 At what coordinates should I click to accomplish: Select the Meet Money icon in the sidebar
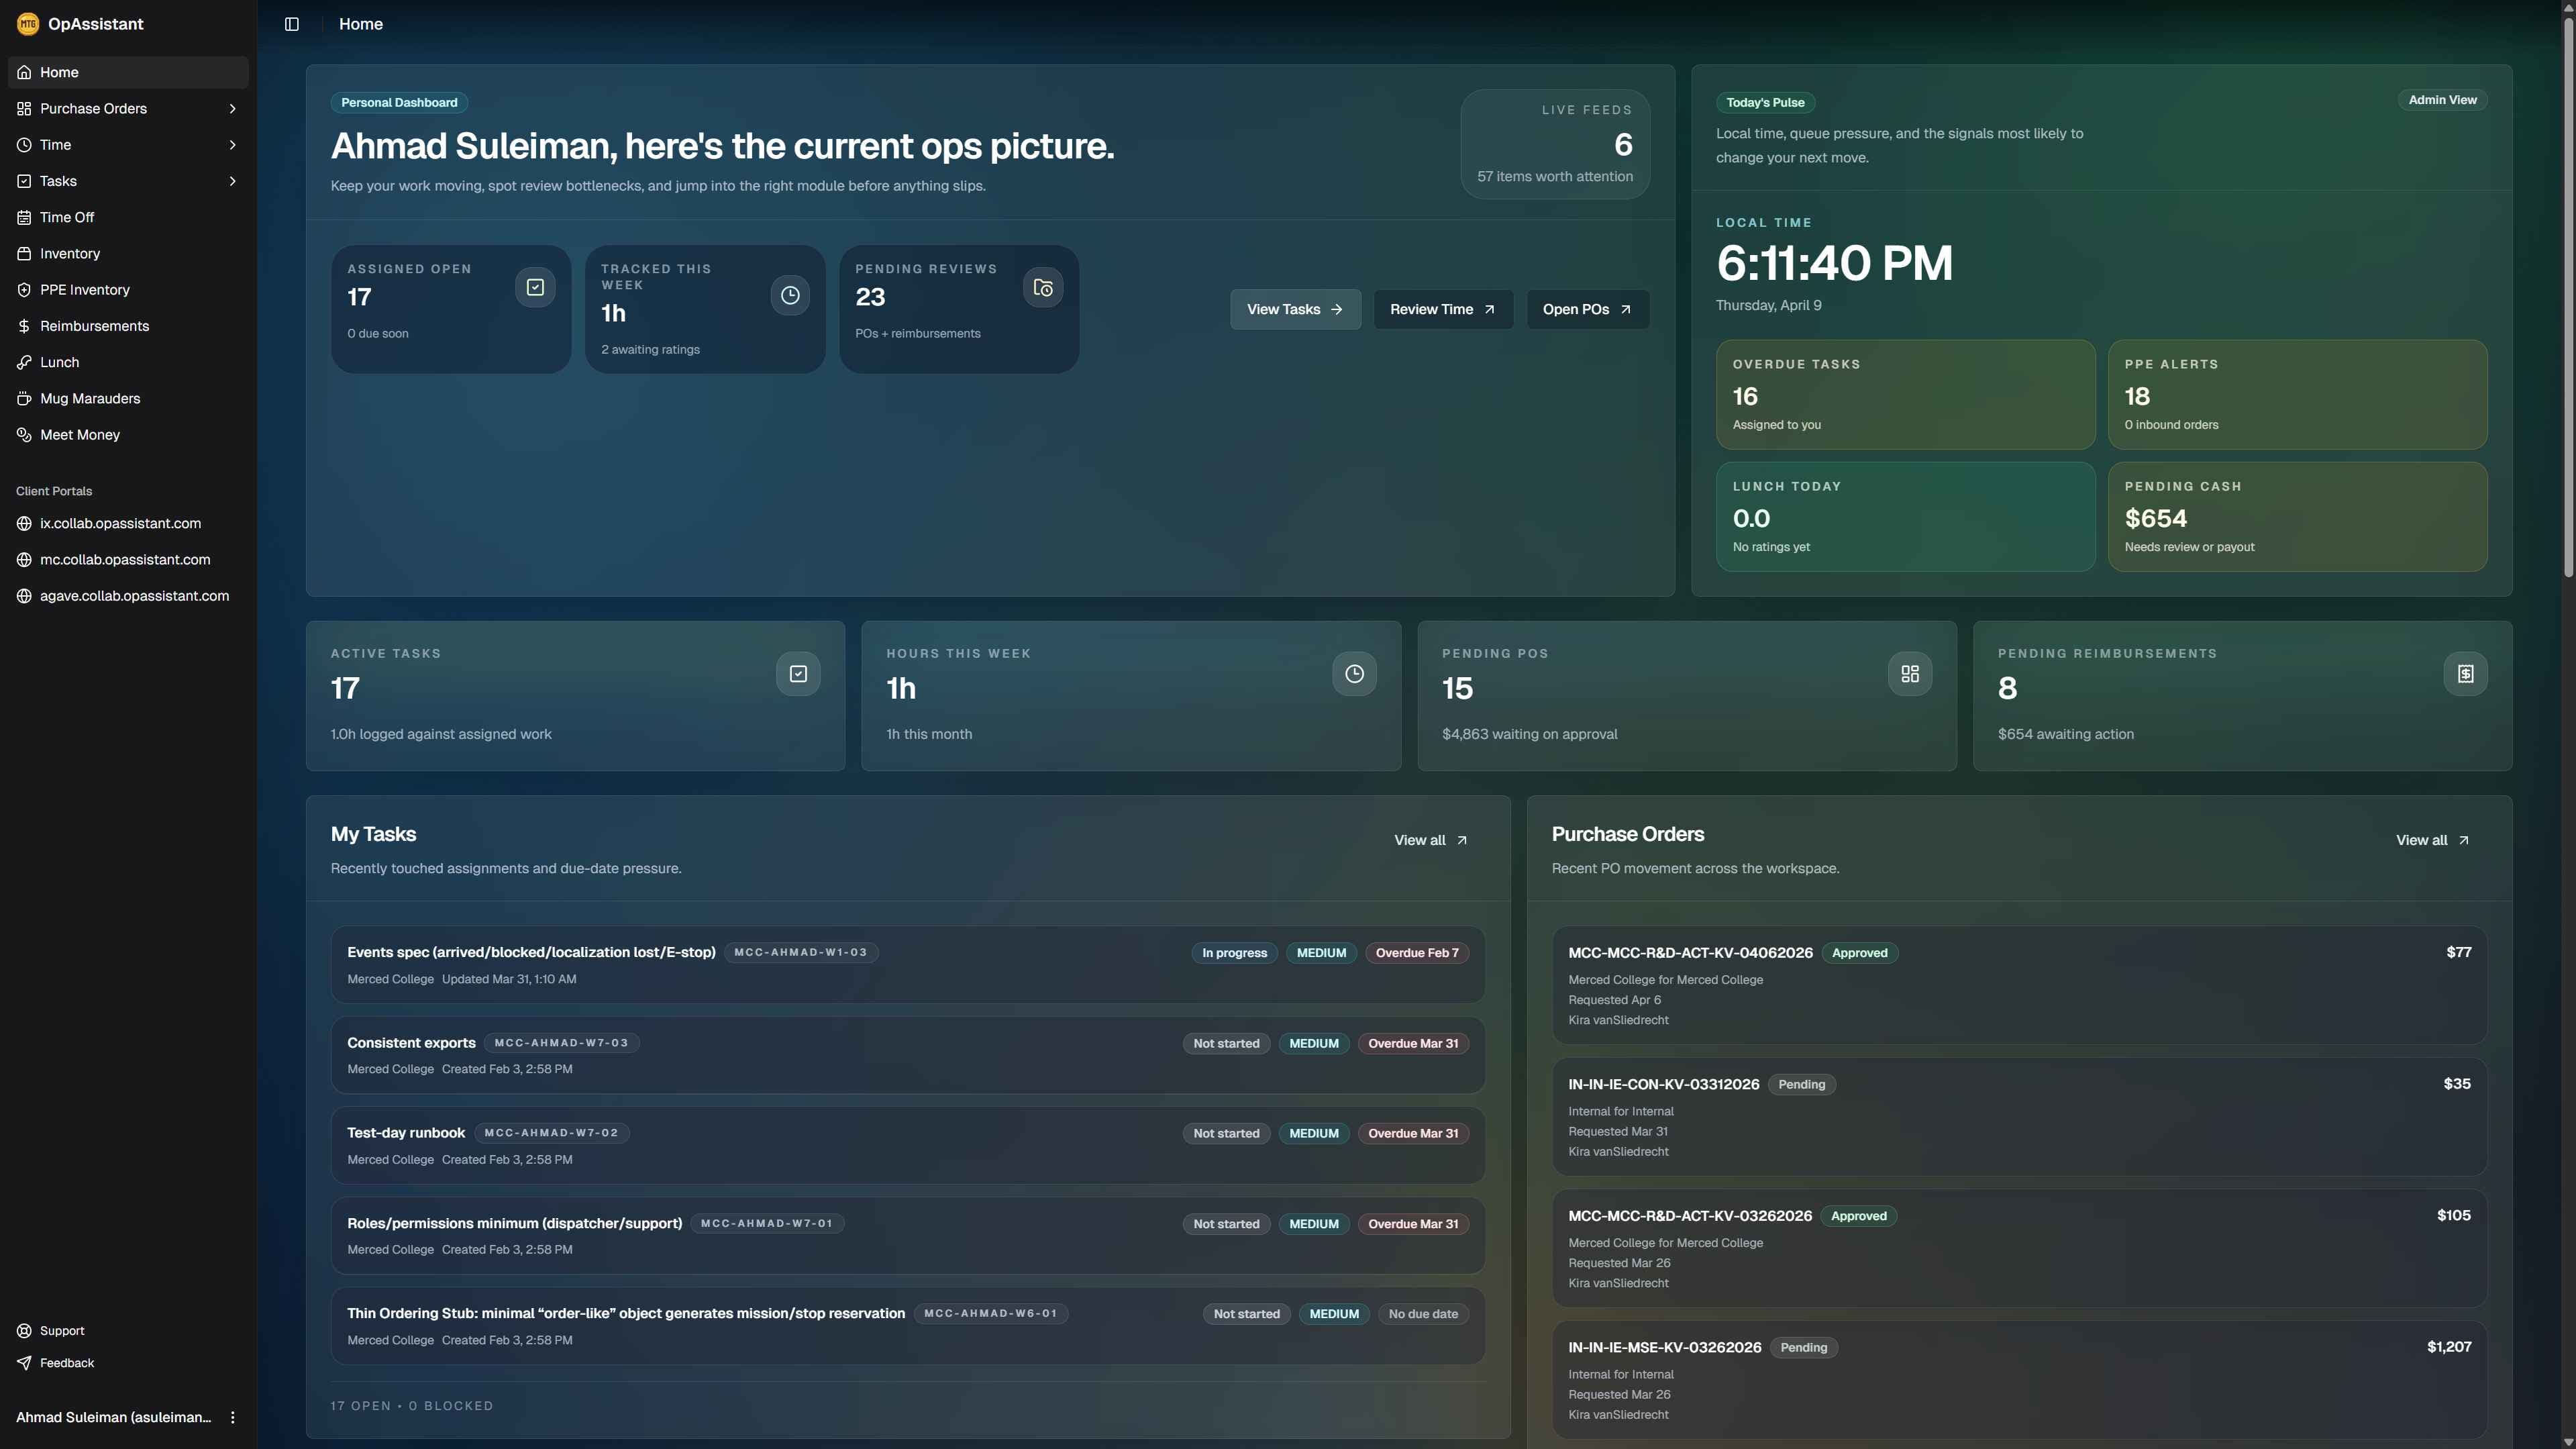pos(24,434)
